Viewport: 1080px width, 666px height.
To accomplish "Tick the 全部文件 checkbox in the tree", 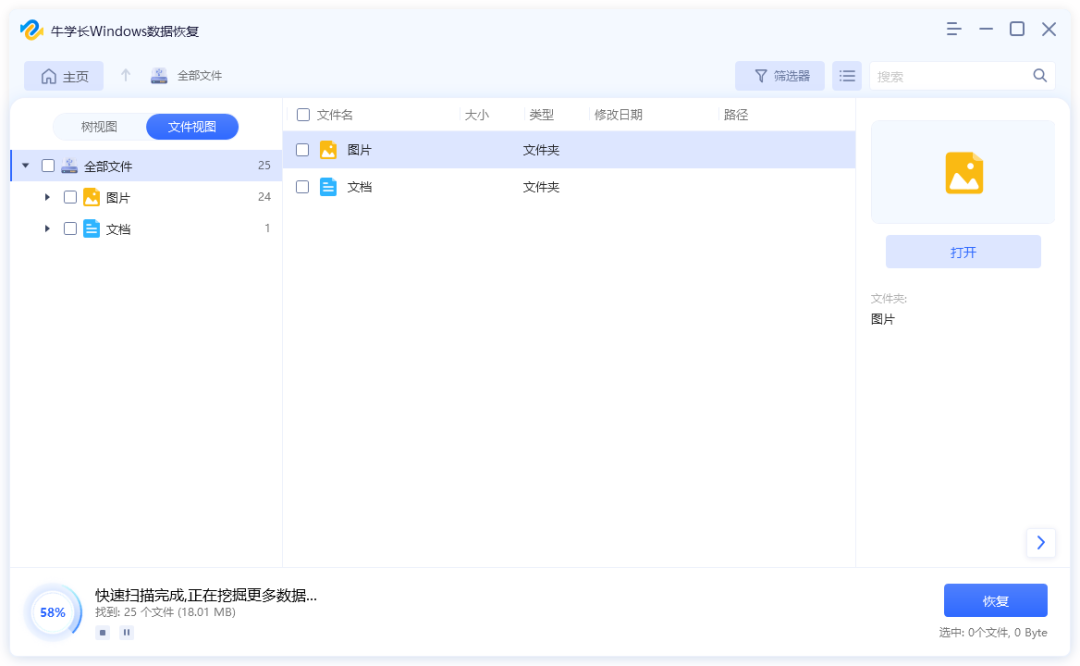I will (48, 165).
